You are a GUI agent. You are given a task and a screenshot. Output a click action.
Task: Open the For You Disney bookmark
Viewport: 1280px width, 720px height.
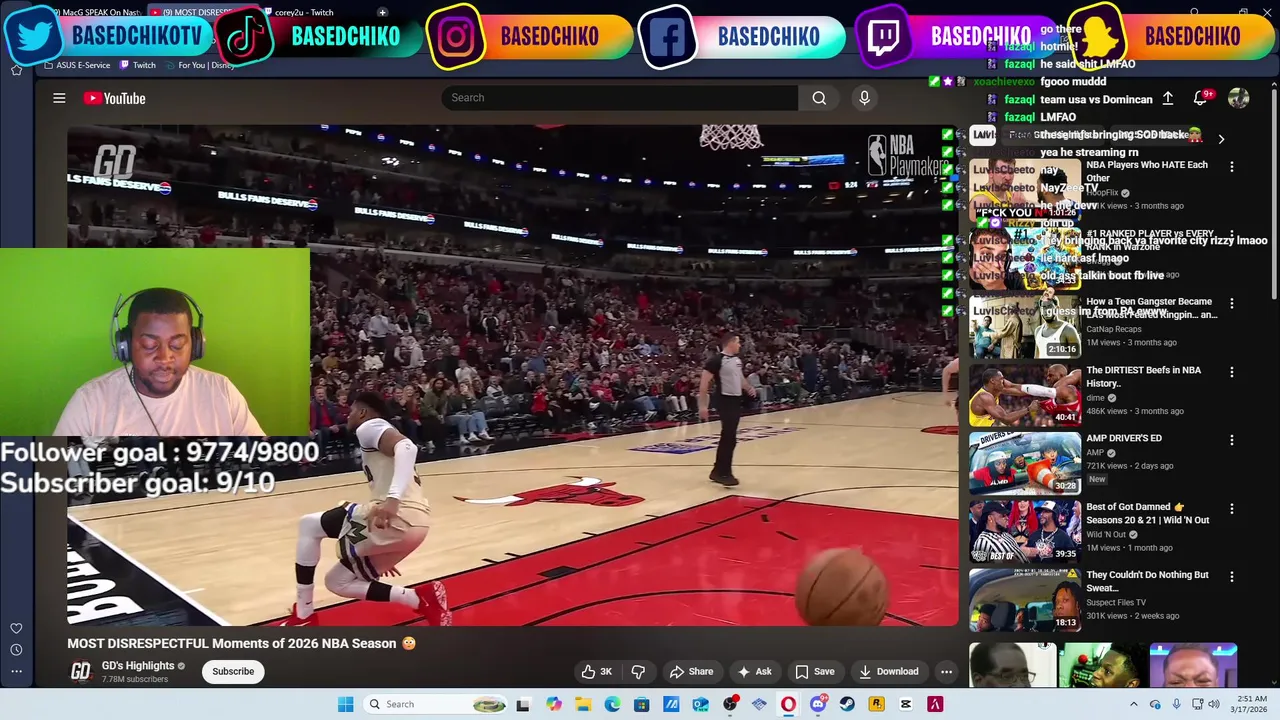(x=200, y=65)
